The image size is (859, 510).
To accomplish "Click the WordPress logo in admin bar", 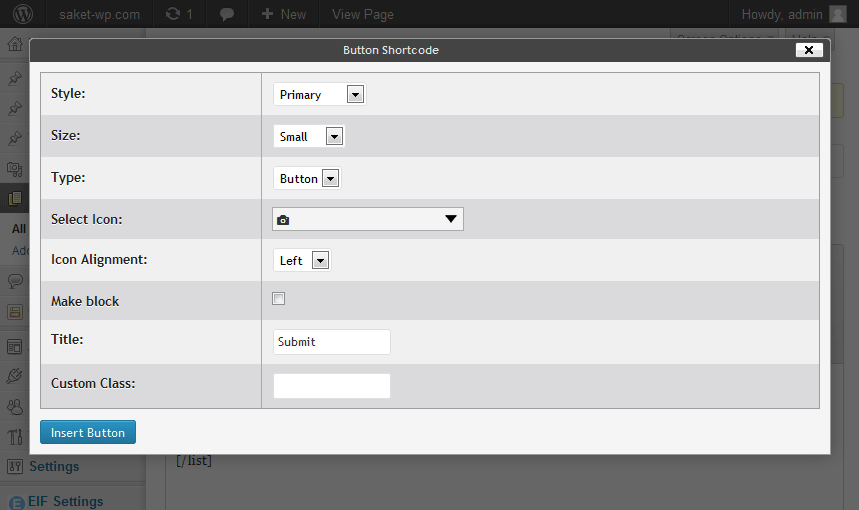I will [22, 14].
